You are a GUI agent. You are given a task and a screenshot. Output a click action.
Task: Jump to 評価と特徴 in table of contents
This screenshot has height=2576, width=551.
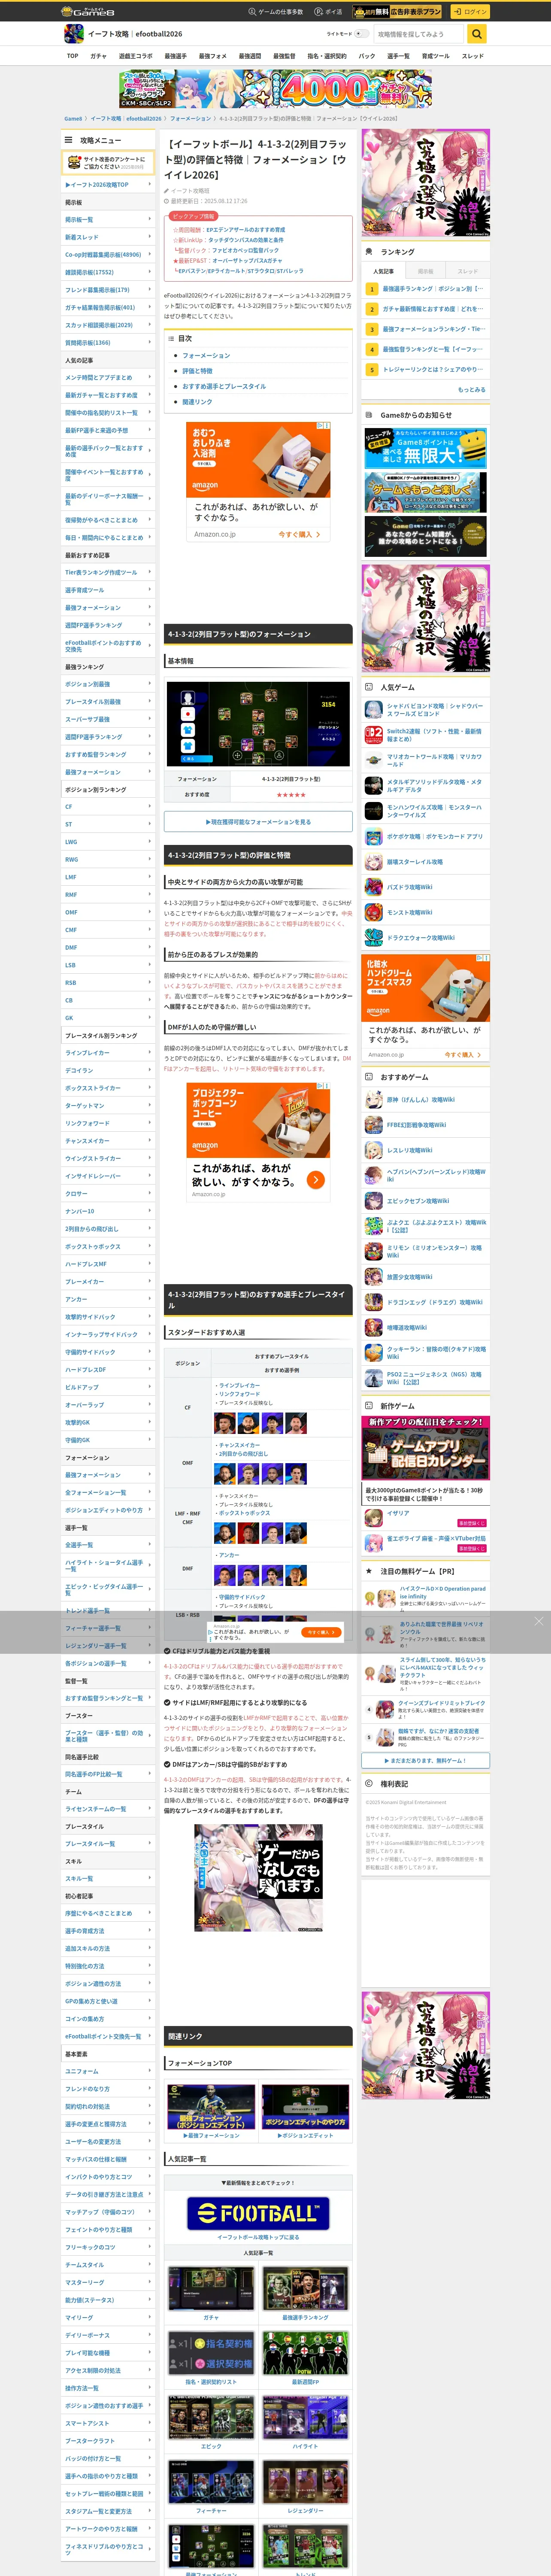tap(197, 371)
